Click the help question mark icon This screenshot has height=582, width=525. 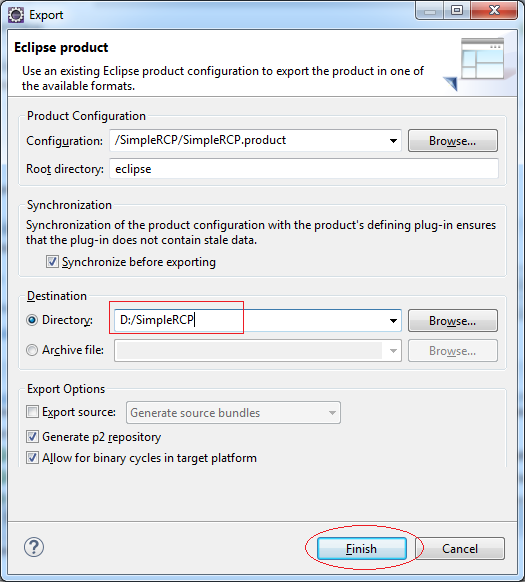click(x=34, y=547)
